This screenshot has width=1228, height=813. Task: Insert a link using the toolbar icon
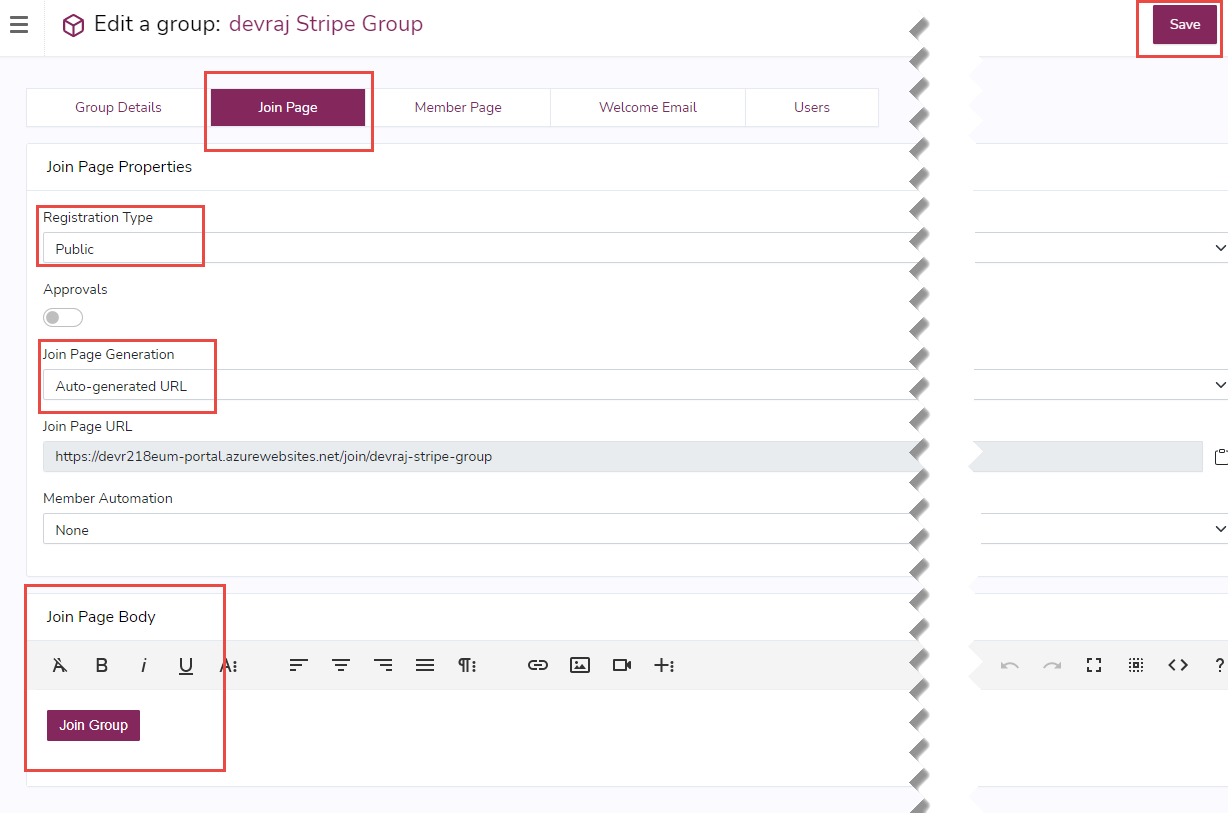coord(538,665)
